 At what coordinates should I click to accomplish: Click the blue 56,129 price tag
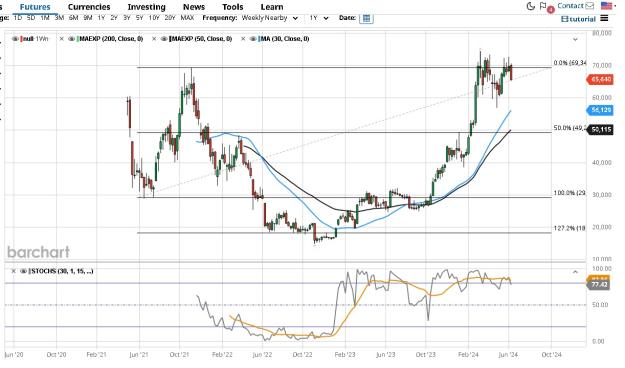click(600, 110)
